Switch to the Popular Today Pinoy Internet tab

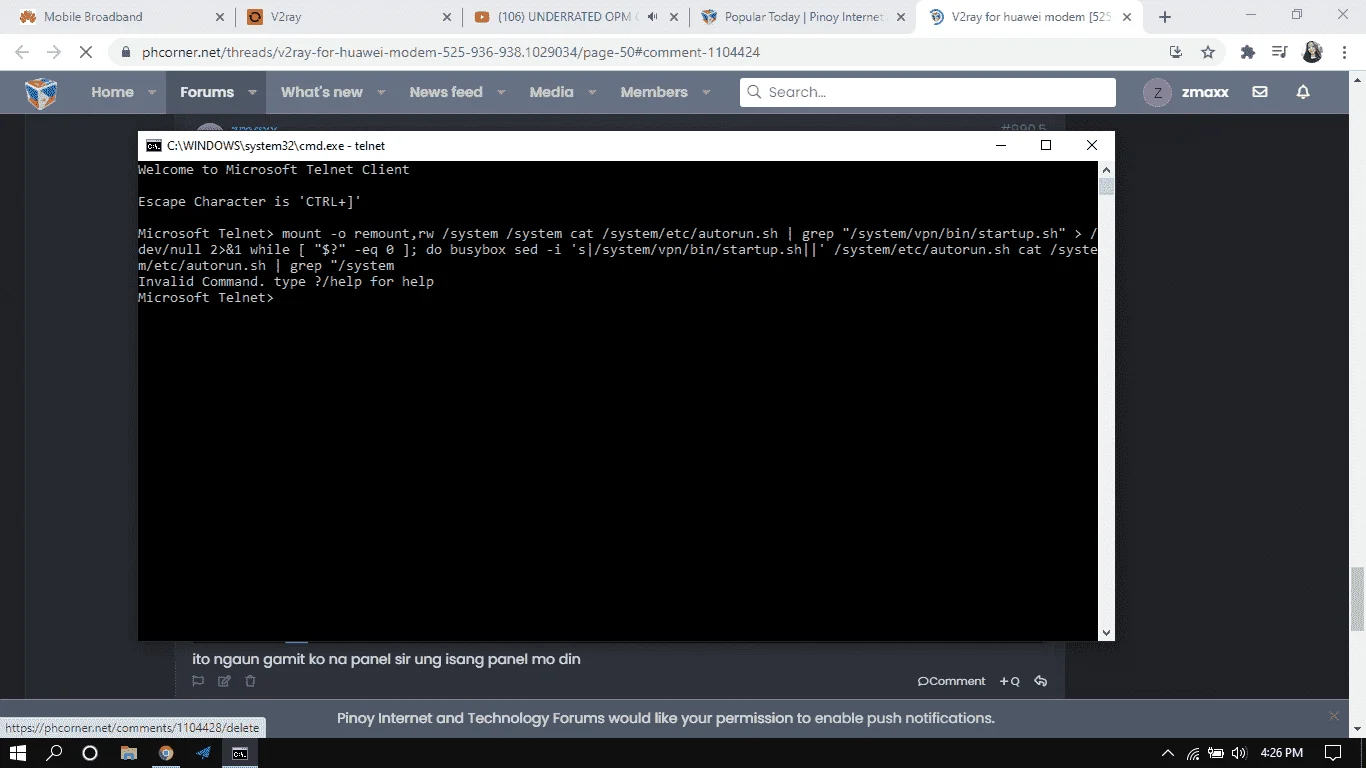click(803, 17)
